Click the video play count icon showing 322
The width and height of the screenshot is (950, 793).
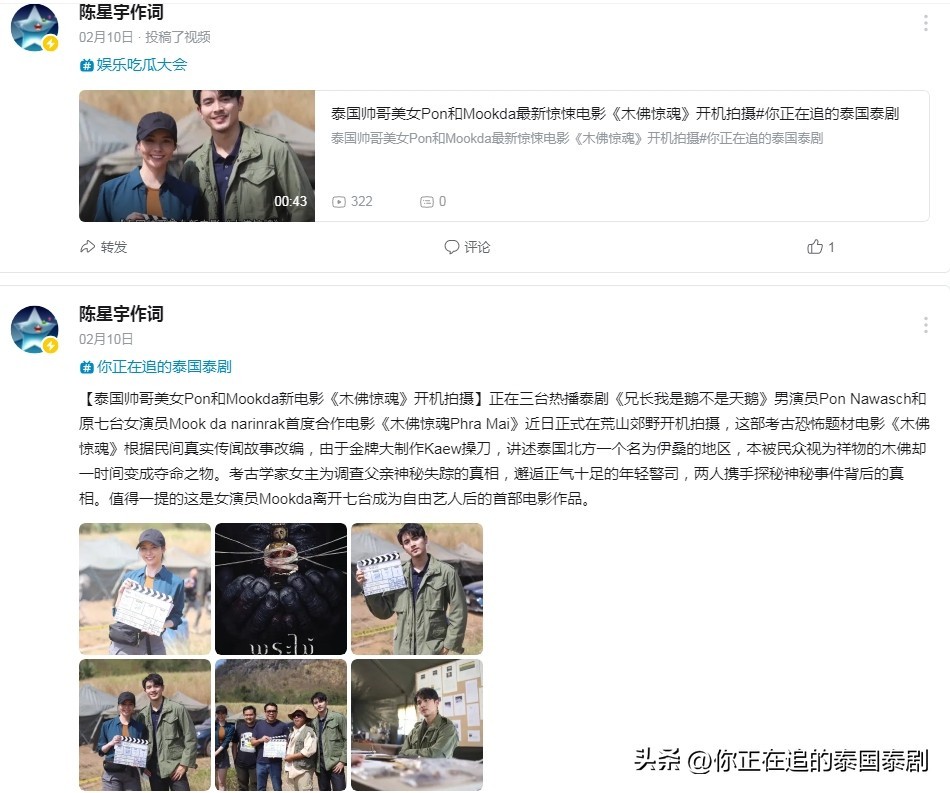(339, 202)
